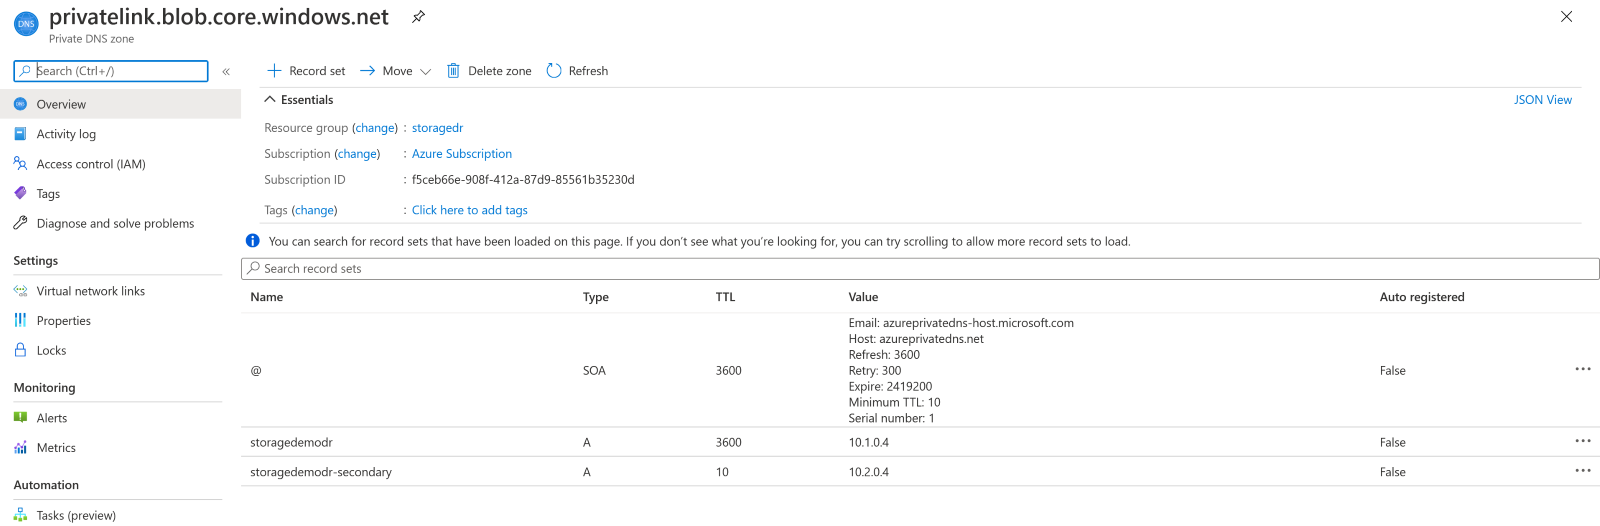Collapse the left sidebar menu

[226, 71]
